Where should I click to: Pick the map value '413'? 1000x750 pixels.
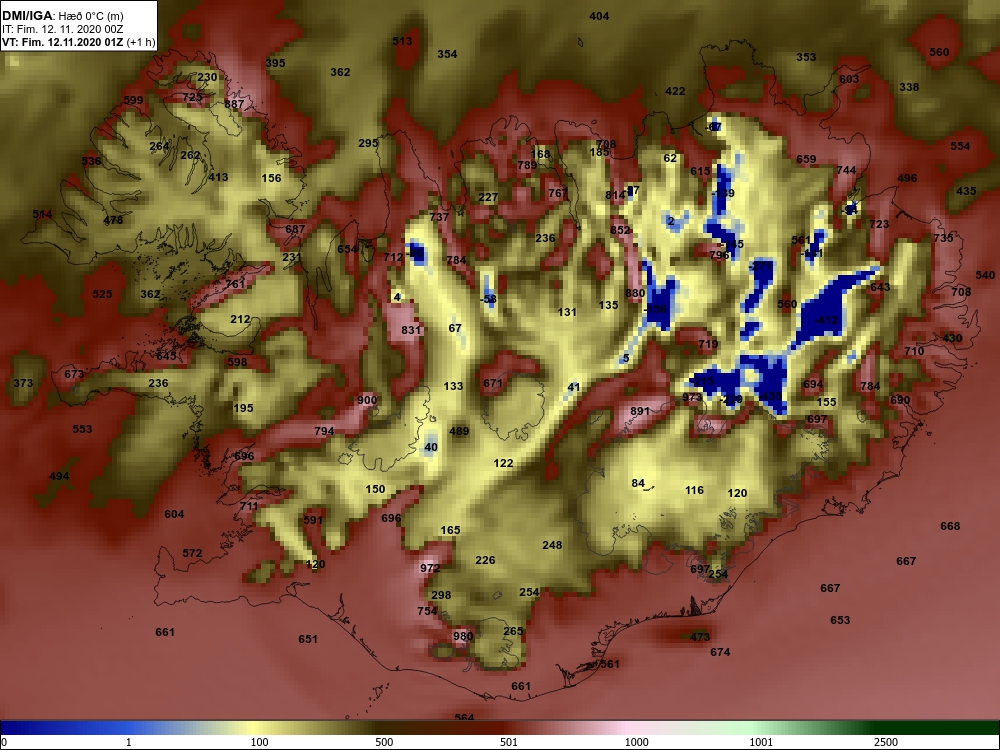[218, 177]
